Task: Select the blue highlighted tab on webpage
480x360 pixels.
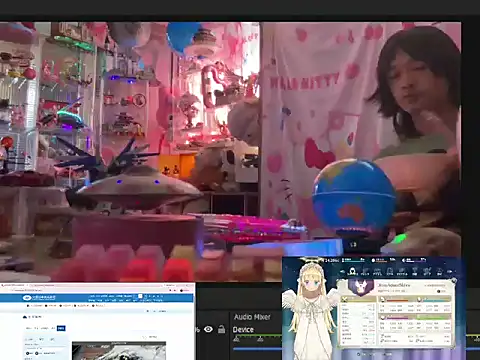Action: point(61,328)
